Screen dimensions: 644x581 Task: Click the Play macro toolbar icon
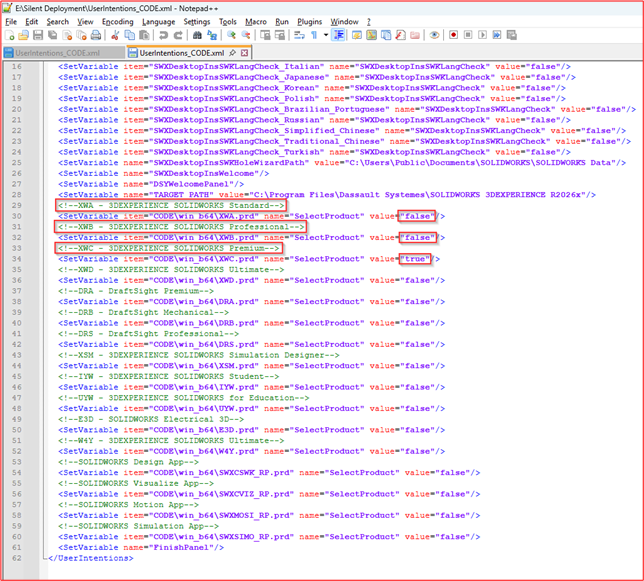point(484,34)
